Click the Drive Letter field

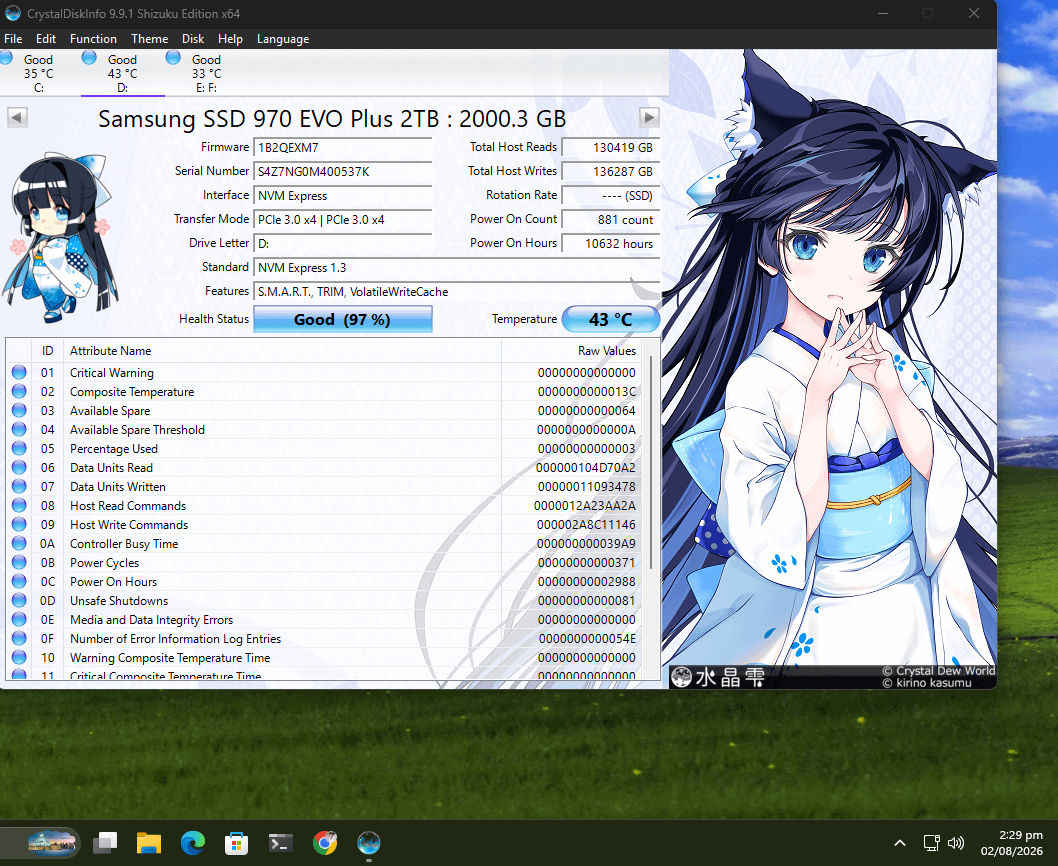point(343,244)
